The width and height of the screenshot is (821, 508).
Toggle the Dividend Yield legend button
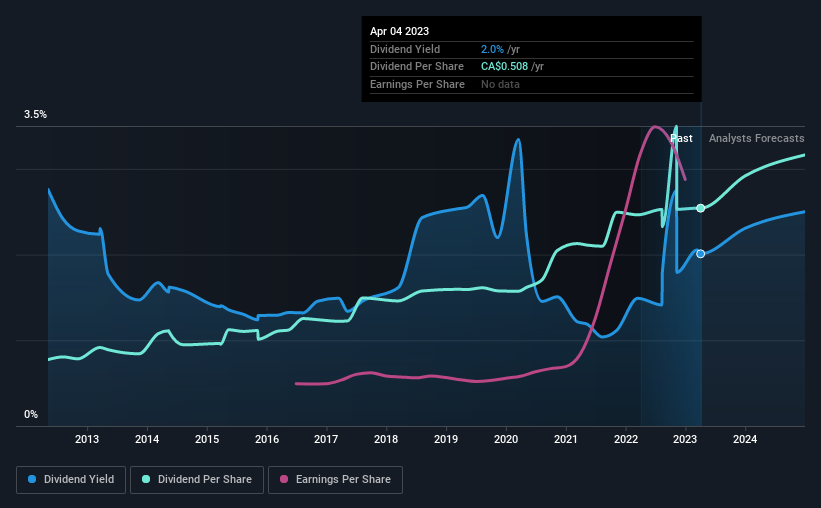coord(71,479)
